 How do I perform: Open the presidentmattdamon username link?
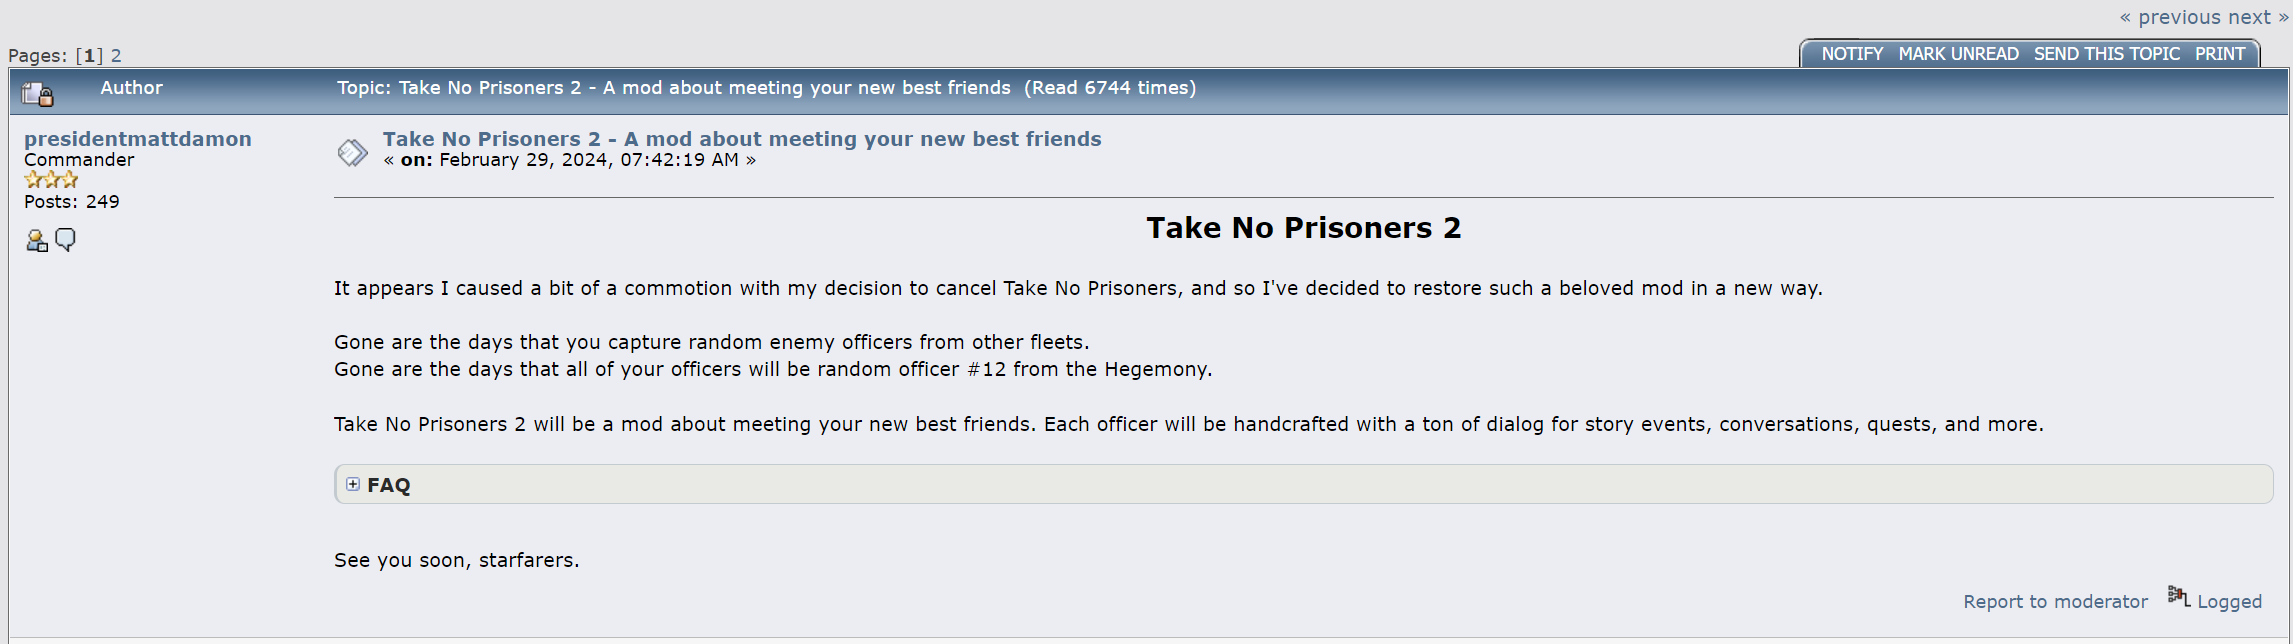138,139
